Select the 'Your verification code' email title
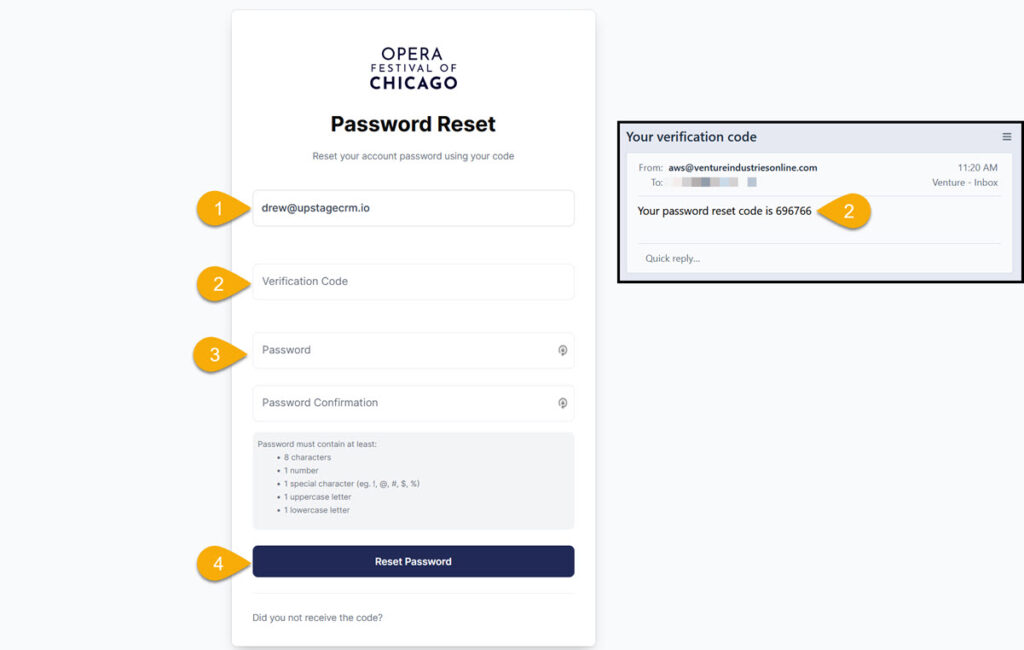The height and width of the screenshot is (650, 1024). coord(691,137)
